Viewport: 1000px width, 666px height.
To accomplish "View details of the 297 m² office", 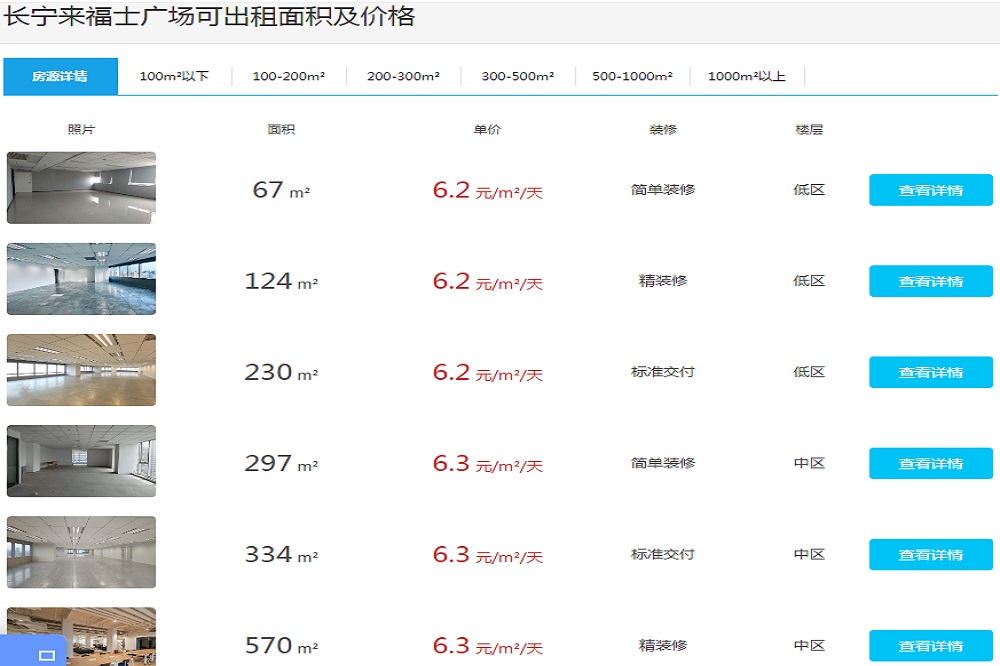I will (x=930, y=464).
